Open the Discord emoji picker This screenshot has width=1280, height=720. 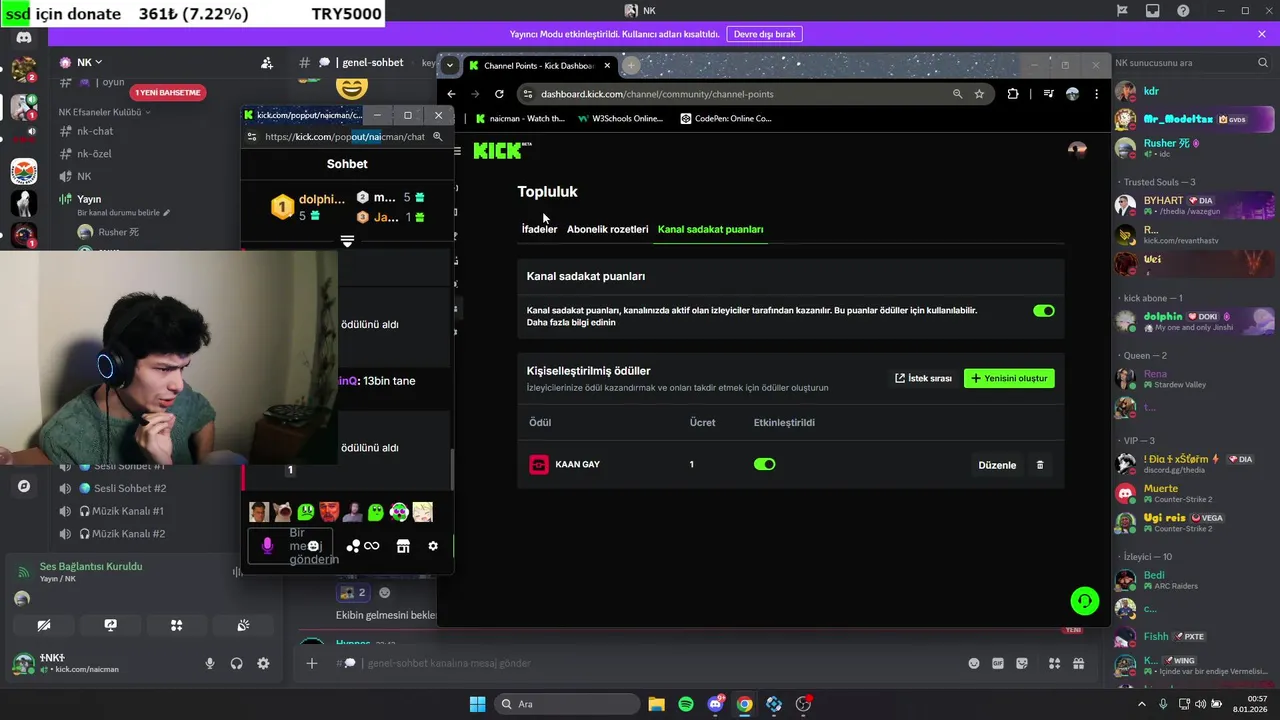[974, 663]
